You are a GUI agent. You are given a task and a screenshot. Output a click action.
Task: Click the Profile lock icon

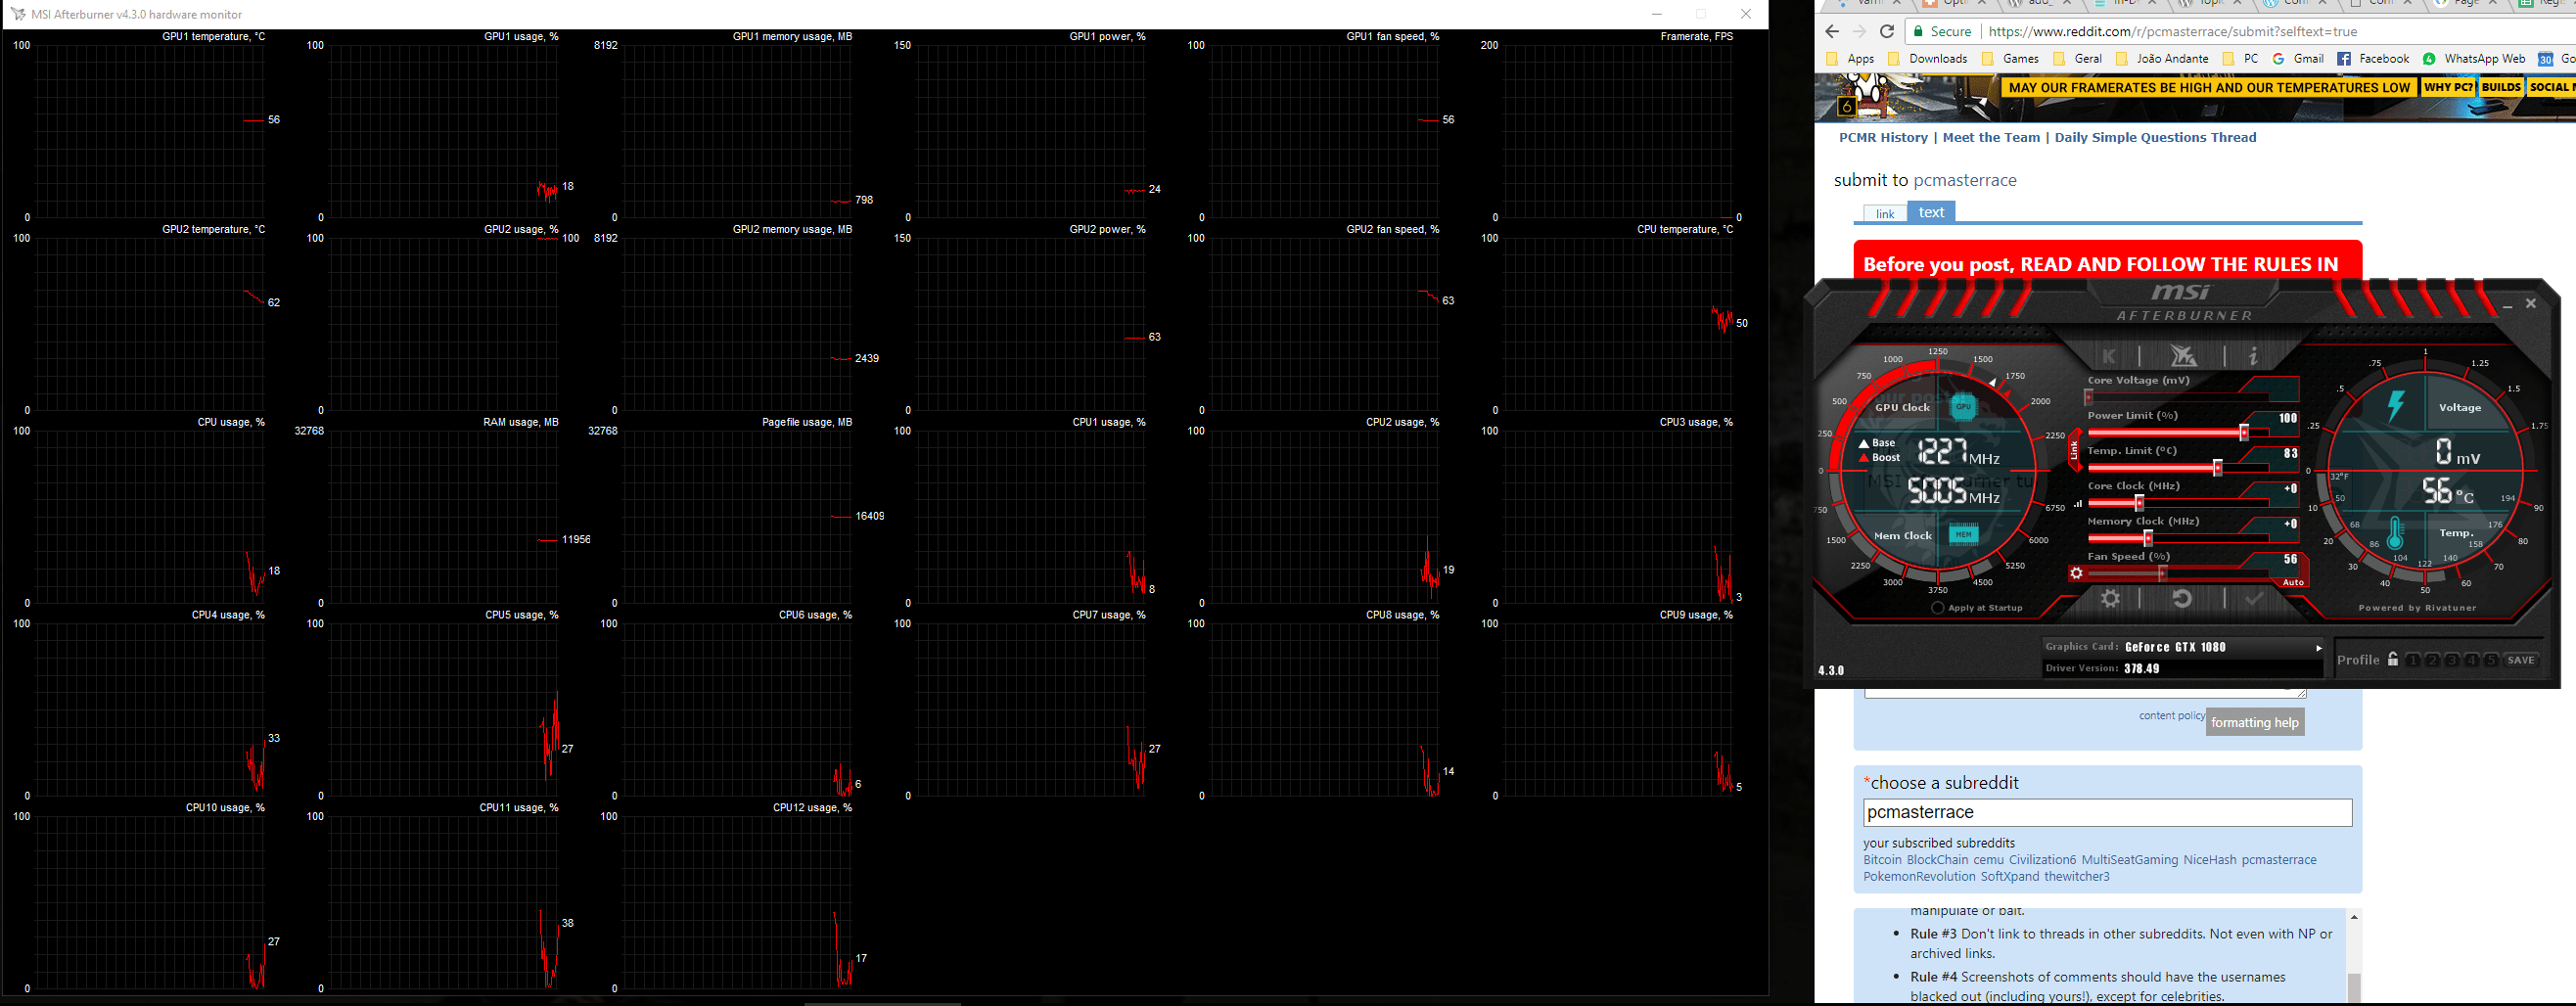(x=2394, y=659)
